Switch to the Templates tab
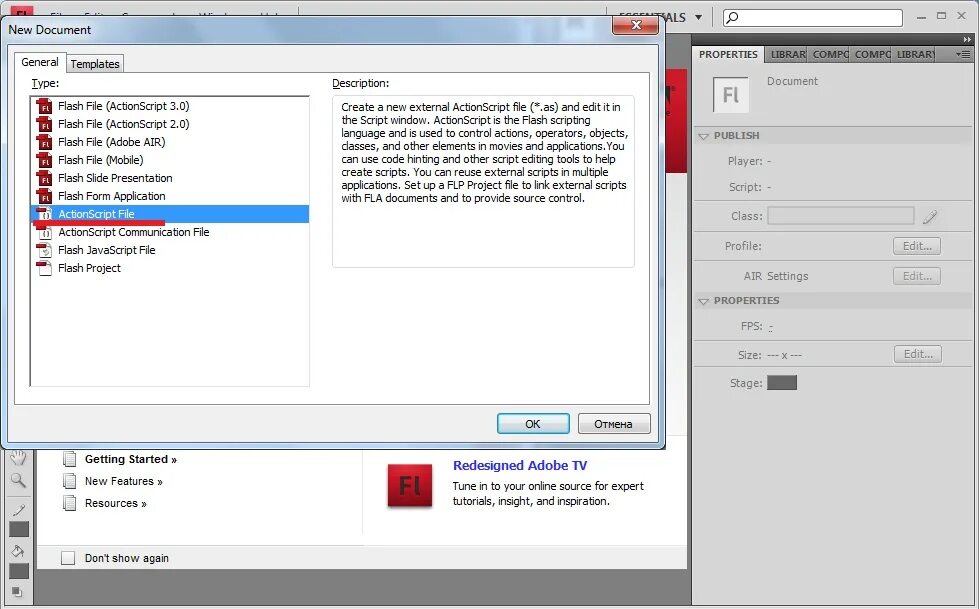Image resolution: width=980 pixels, height=609 pixels. coord(94,64)
